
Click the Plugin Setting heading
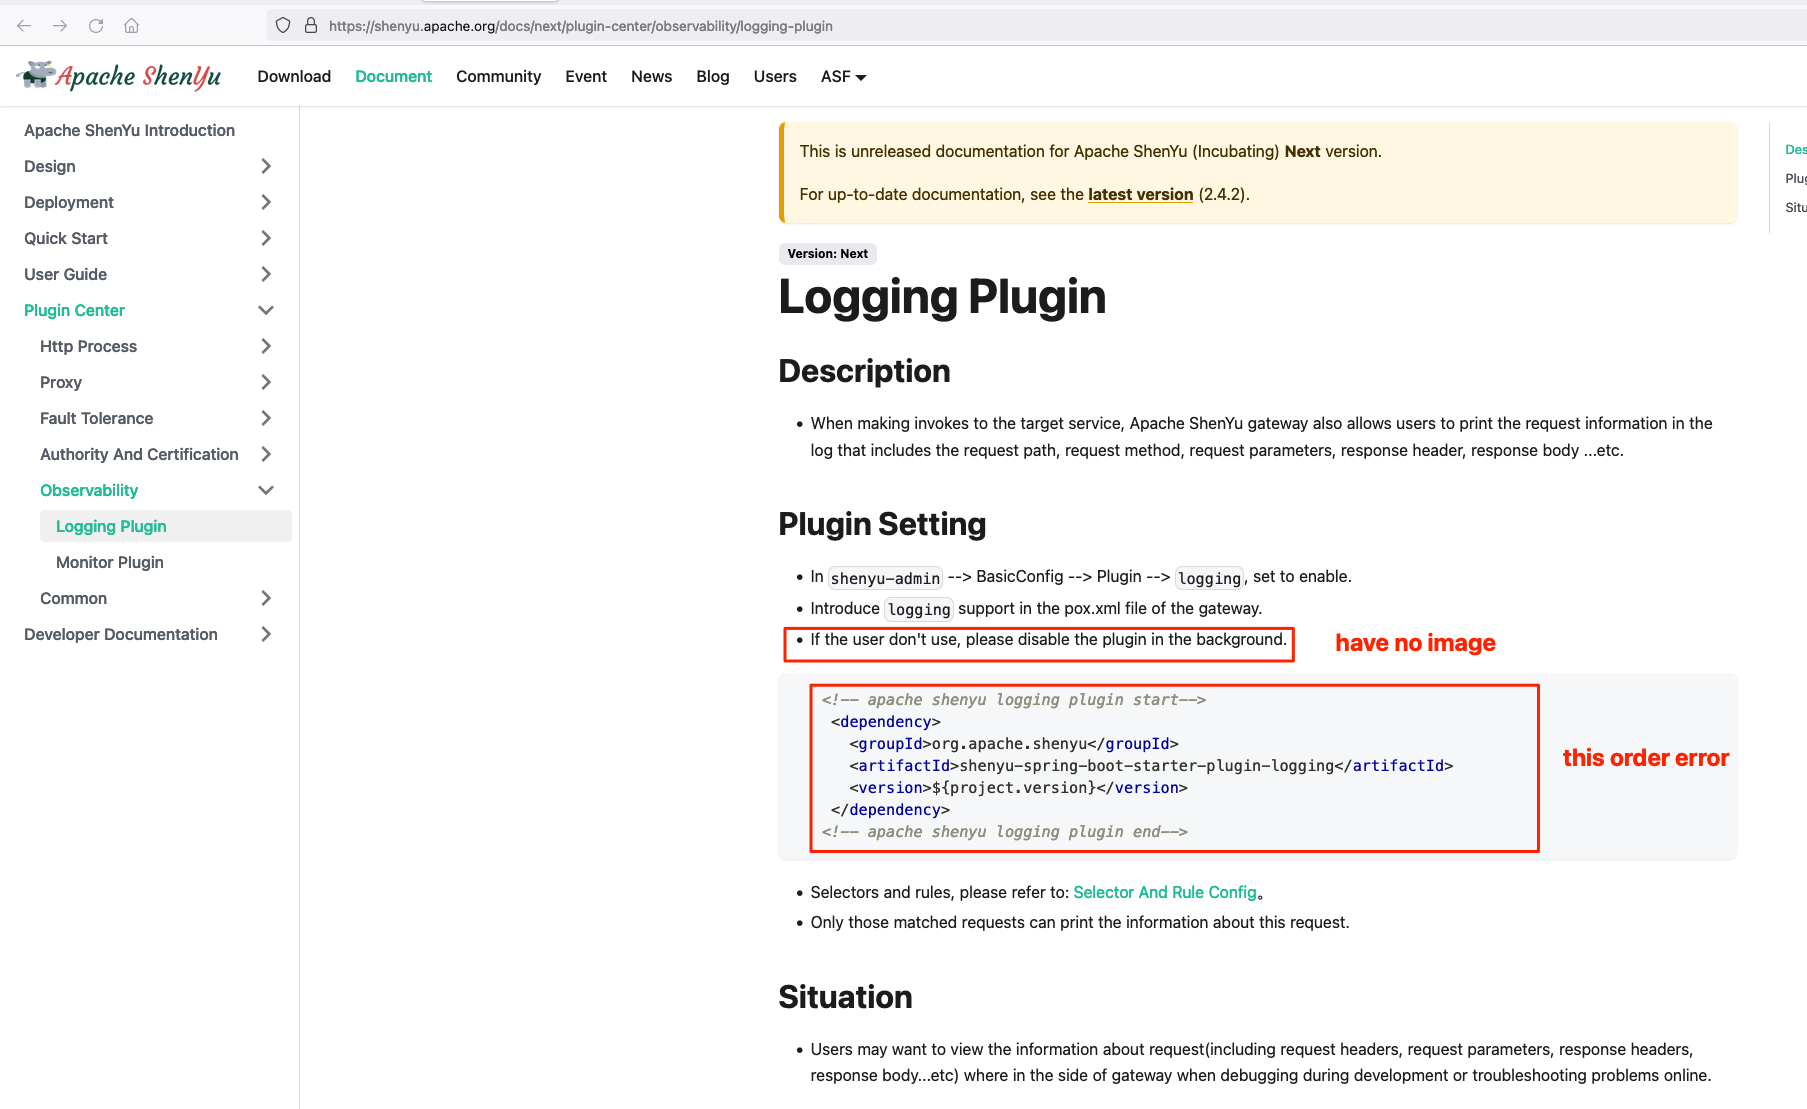[x=882, y=524]
